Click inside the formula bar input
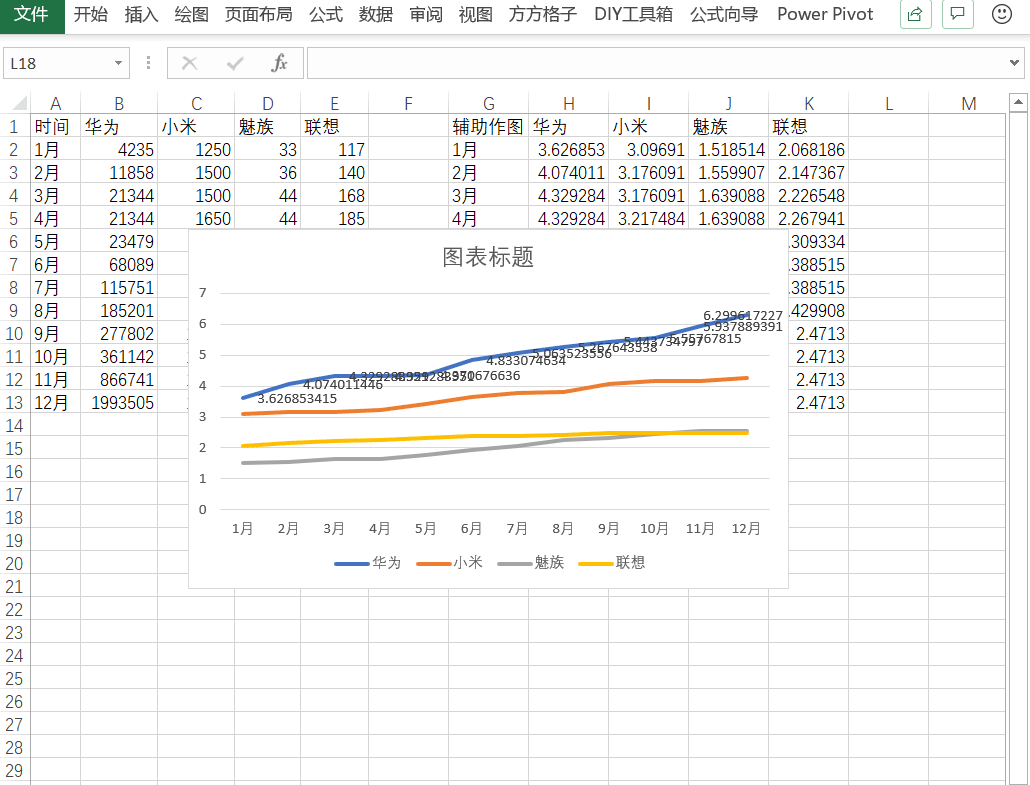The image size is (1030, 785). pyautogui.click(x=657, y=63)
